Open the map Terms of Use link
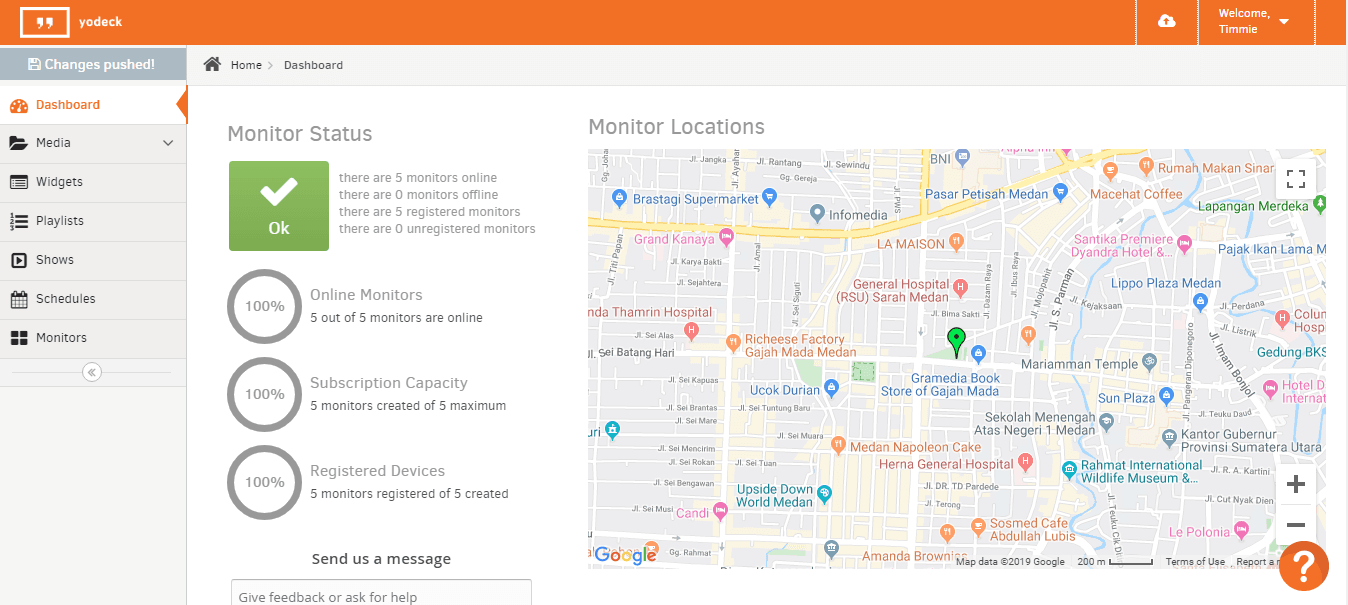Image resolution: width=1348 pixels, height=605 pixels. 1195,562
